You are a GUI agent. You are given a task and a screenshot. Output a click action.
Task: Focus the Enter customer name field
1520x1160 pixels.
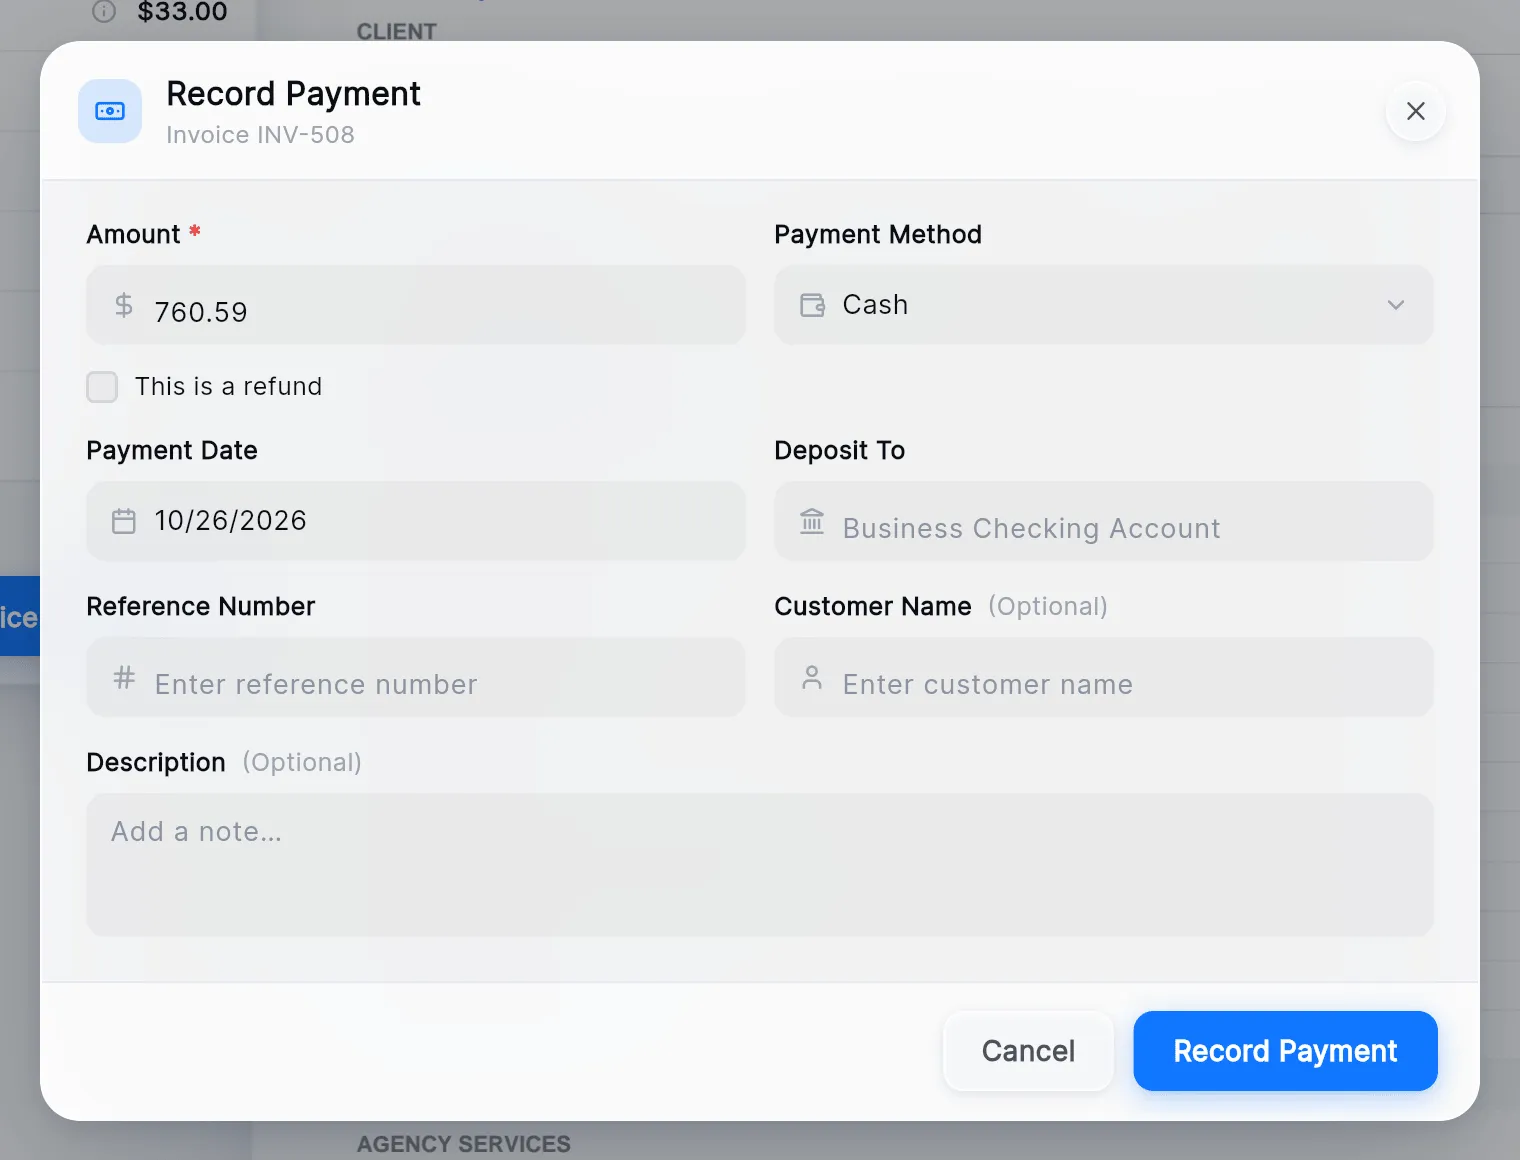pyautogui.click(x=1103, y=677)
